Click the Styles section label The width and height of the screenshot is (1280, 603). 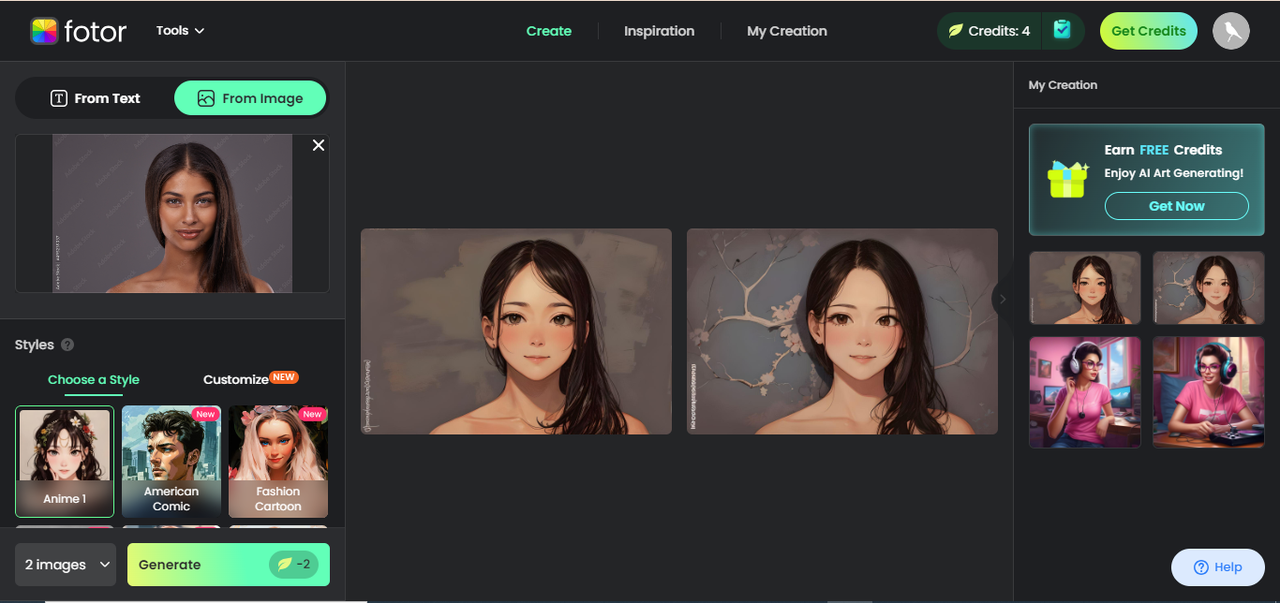(x=34, y=345)
